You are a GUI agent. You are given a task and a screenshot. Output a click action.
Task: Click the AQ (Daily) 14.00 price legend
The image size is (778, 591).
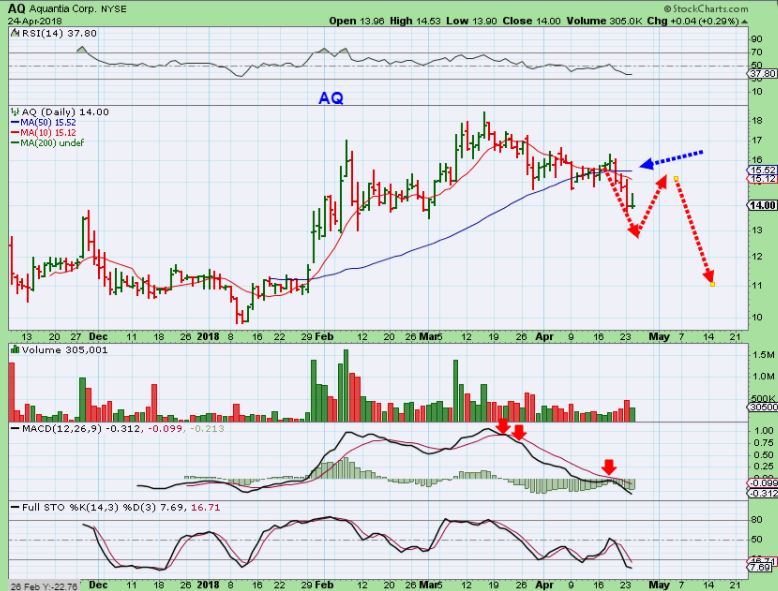pos(65,112)
